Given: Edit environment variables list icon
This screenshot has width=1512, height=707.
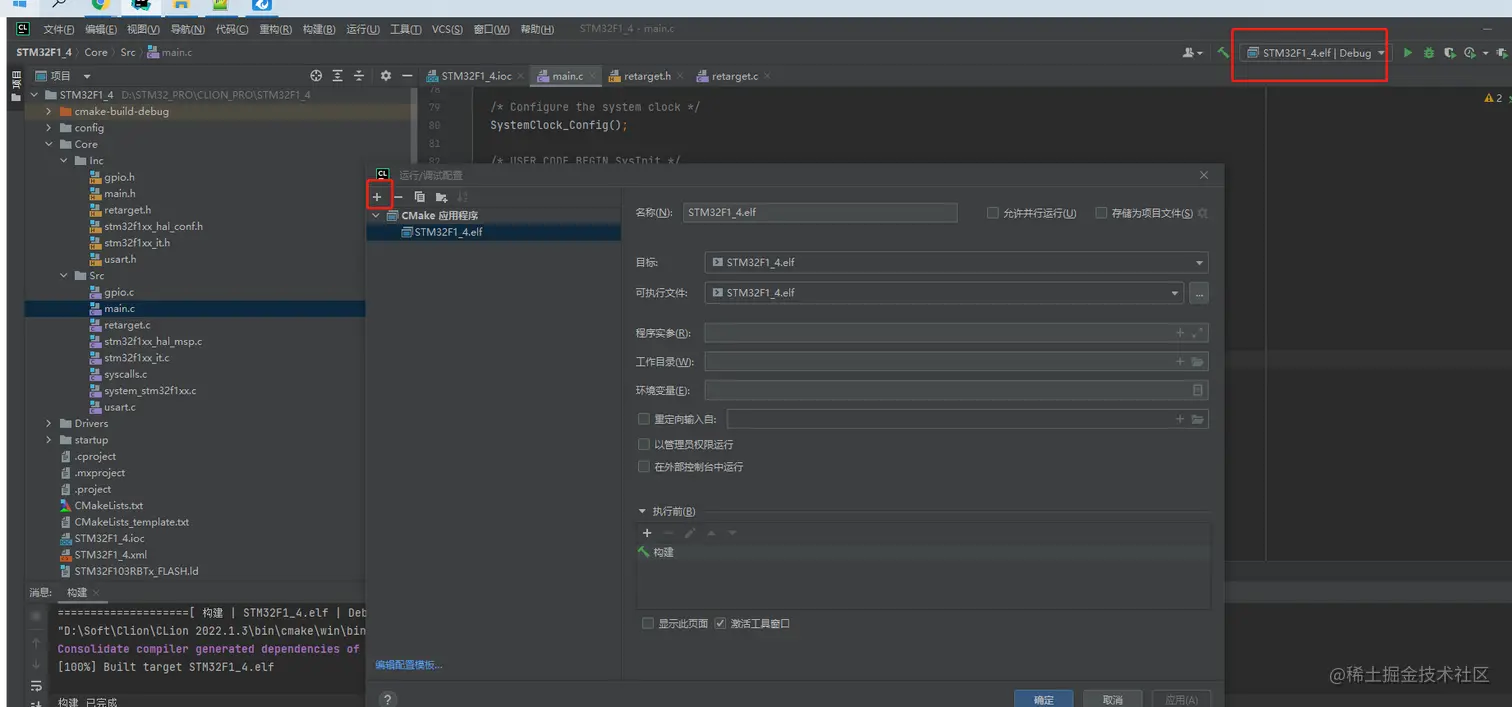Looking at the screenshot, I should click(x=1198, y=390).
